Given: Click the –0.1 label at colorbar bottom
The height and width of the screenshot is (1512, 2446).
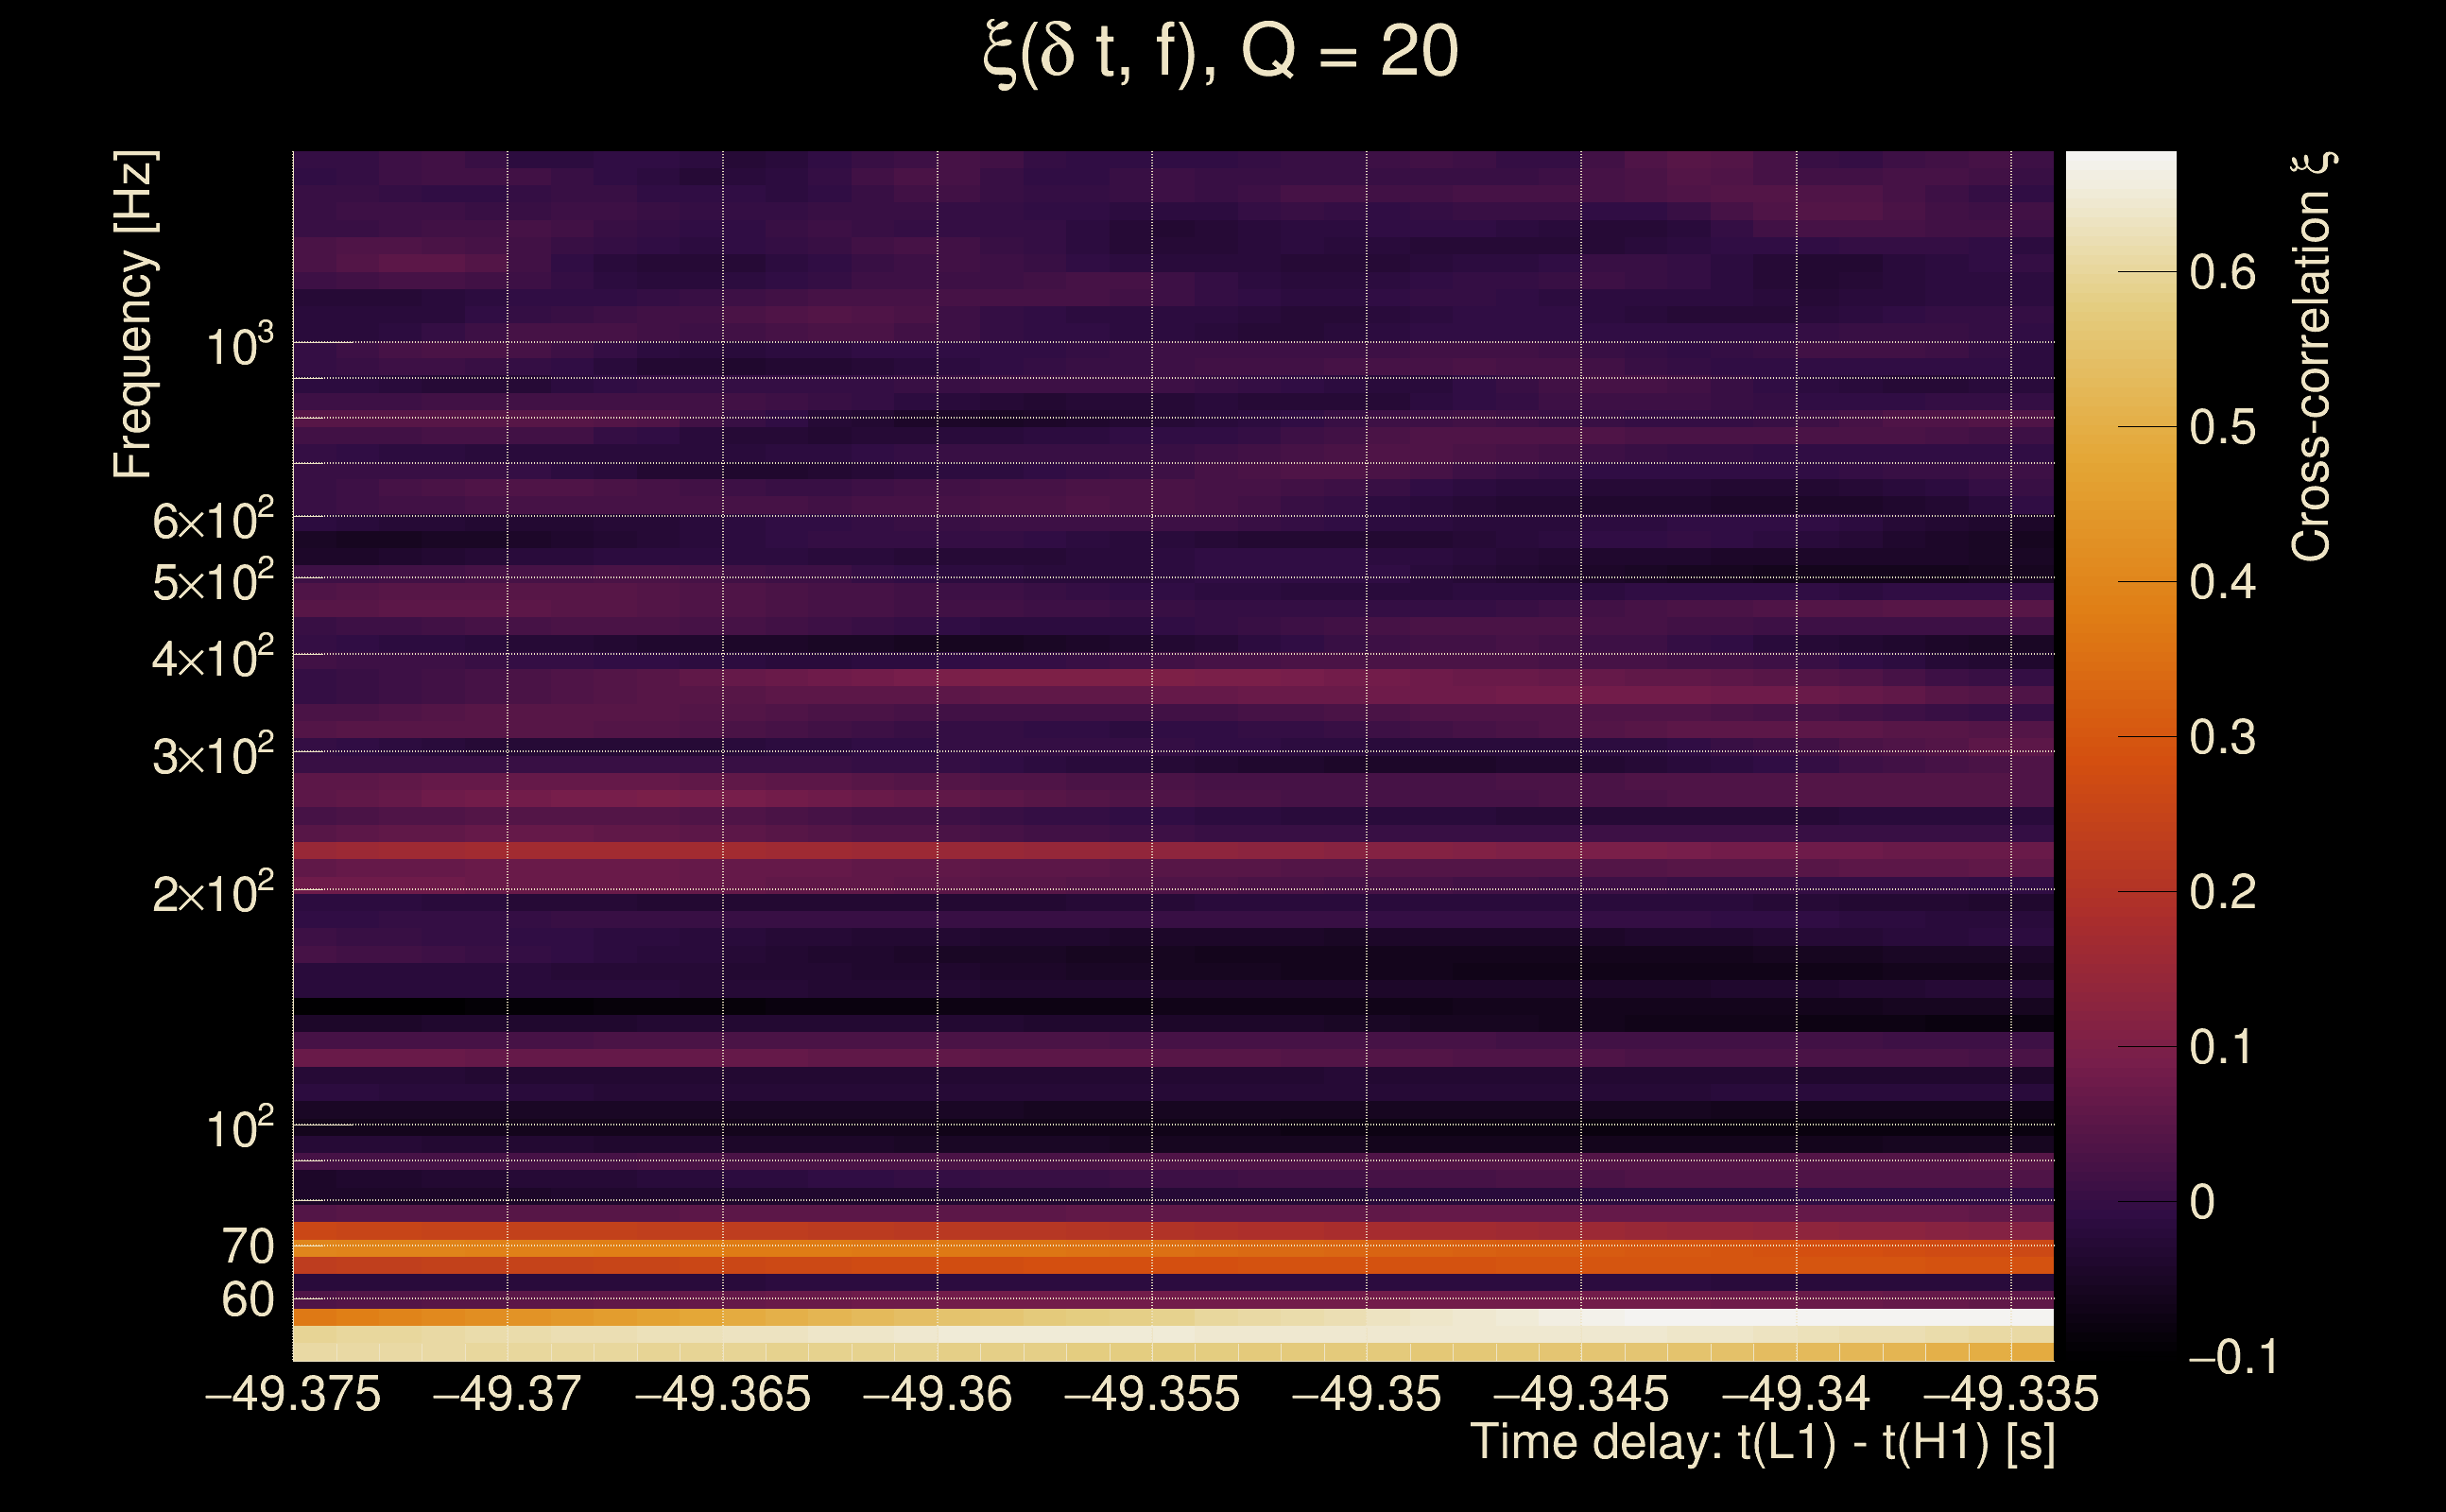Looking at the screenshot, I should (2232, 1357).
